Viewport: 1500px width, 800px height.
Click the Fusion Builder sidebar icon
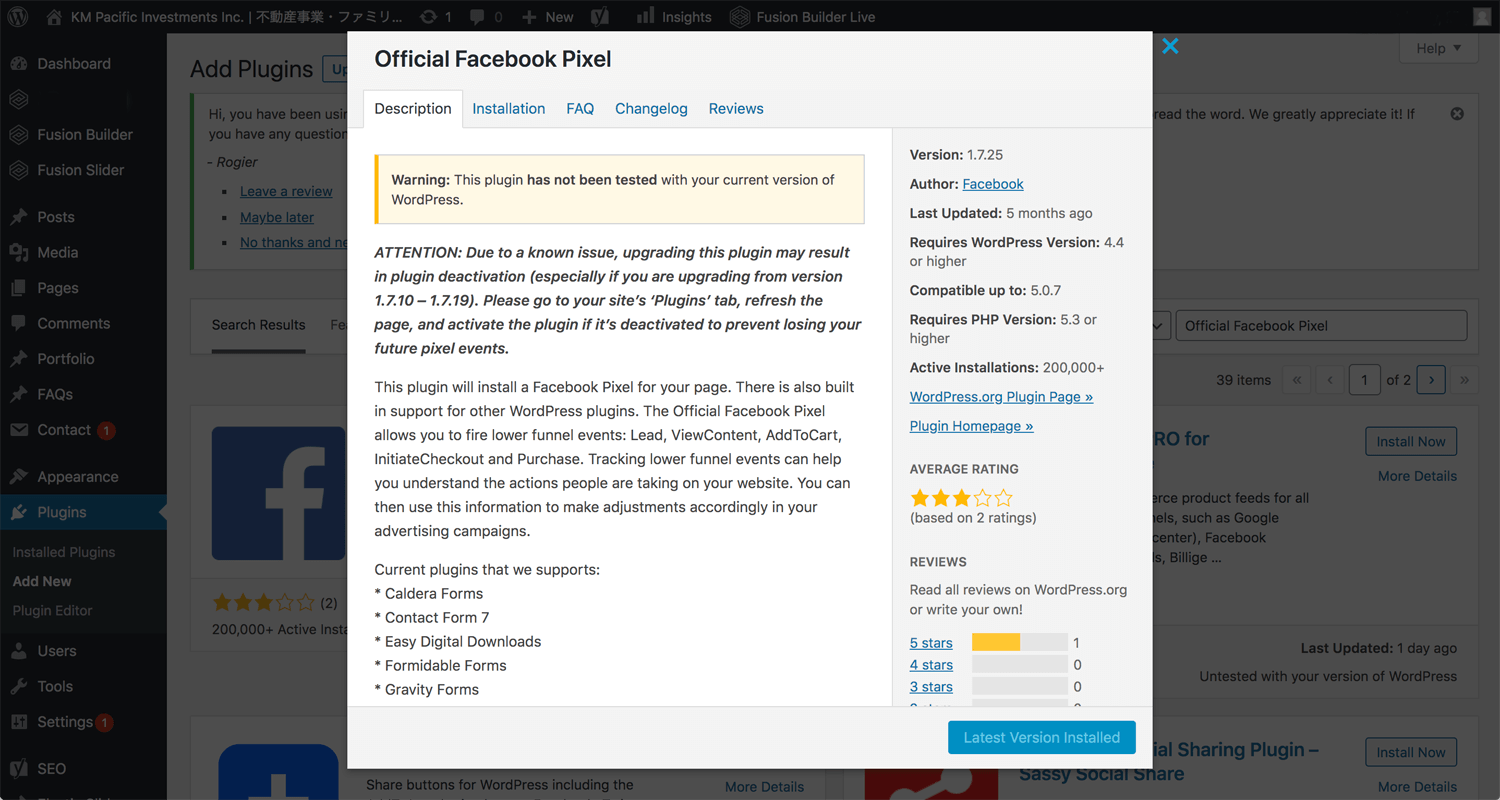coord(19,134)
